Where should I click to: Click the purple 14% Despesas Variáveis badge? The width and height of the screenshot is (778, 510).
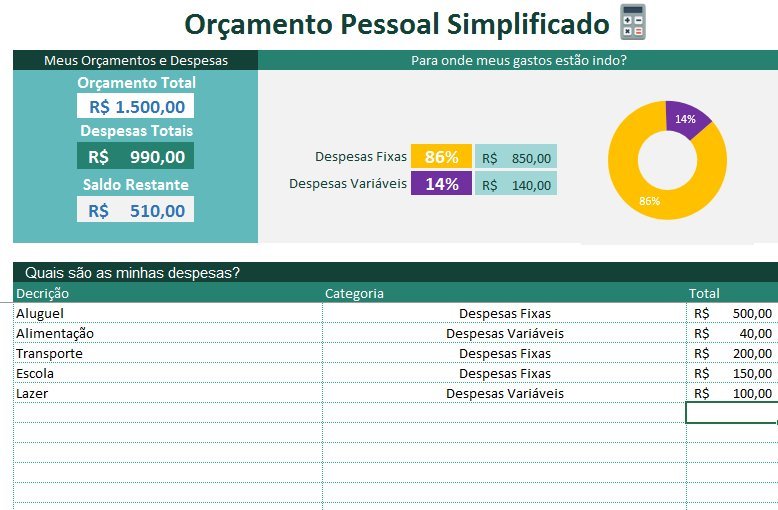tap(441, 183)
